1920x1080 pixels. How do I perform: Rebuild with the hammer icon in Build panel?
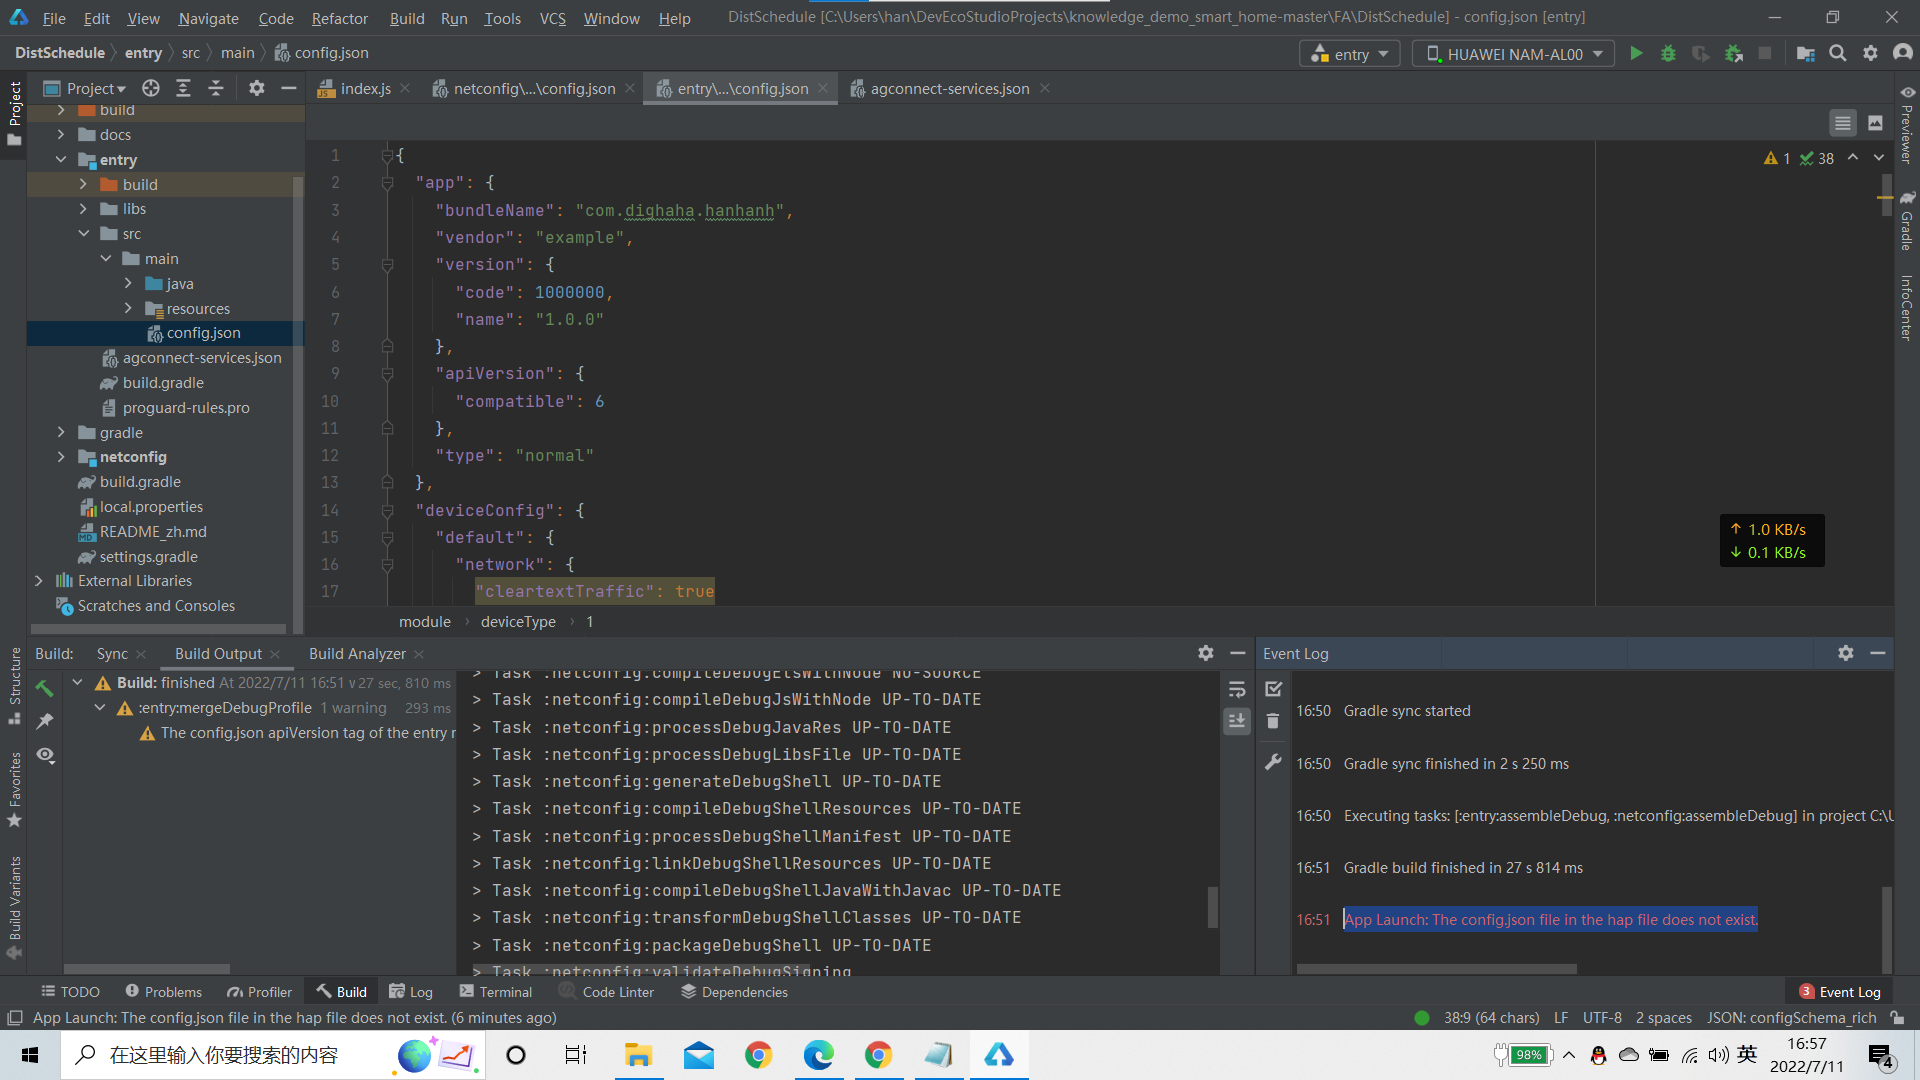pos(45,688)
